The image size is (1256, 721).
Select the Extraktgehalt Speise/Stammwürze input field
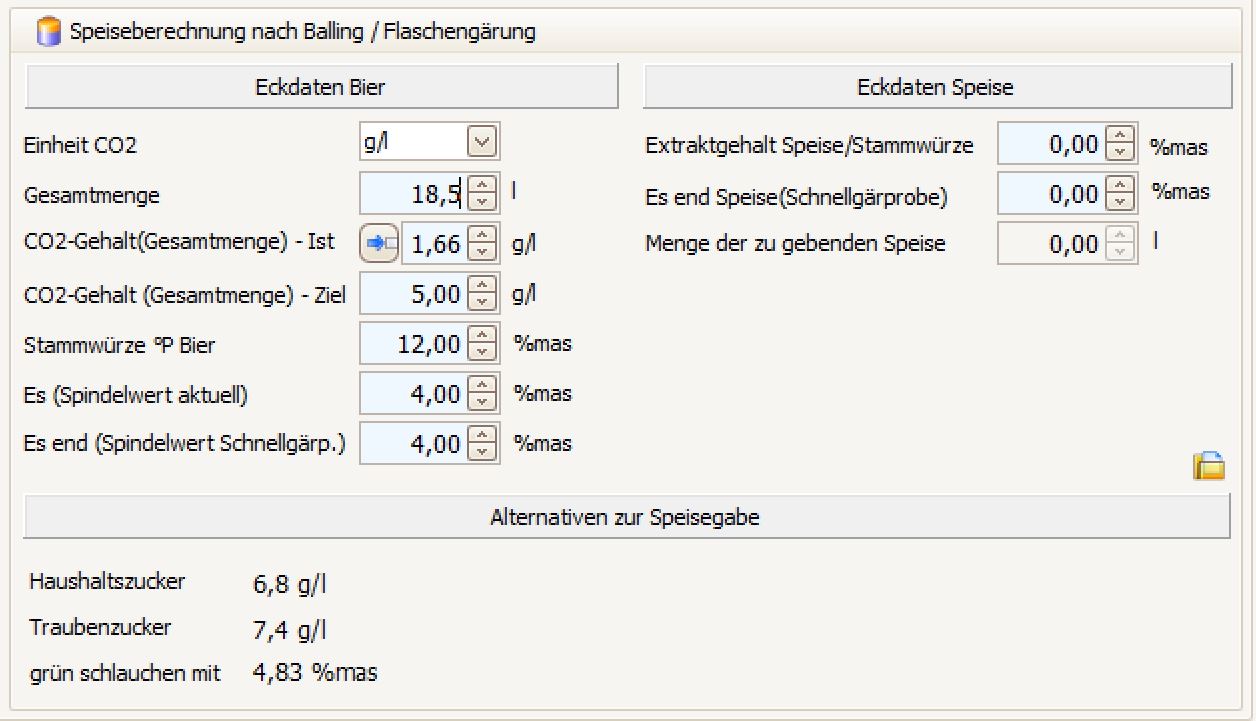[x=1051, y=146]
